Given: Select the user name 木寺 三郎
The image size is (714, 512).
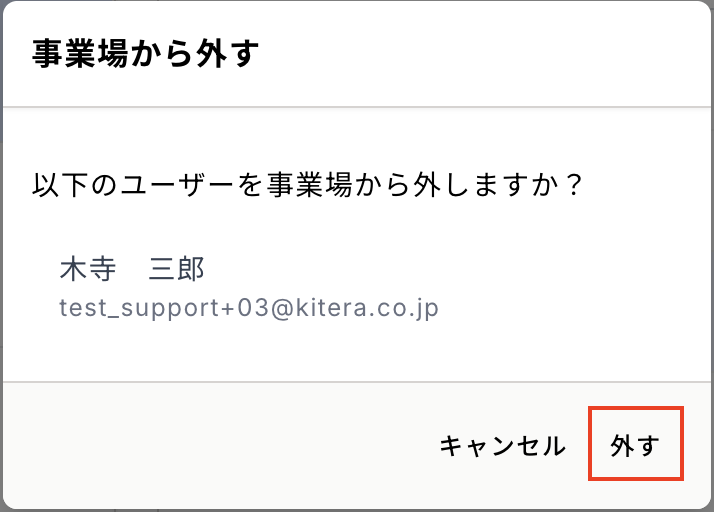Looking at the screenshot, I should 132,270.
